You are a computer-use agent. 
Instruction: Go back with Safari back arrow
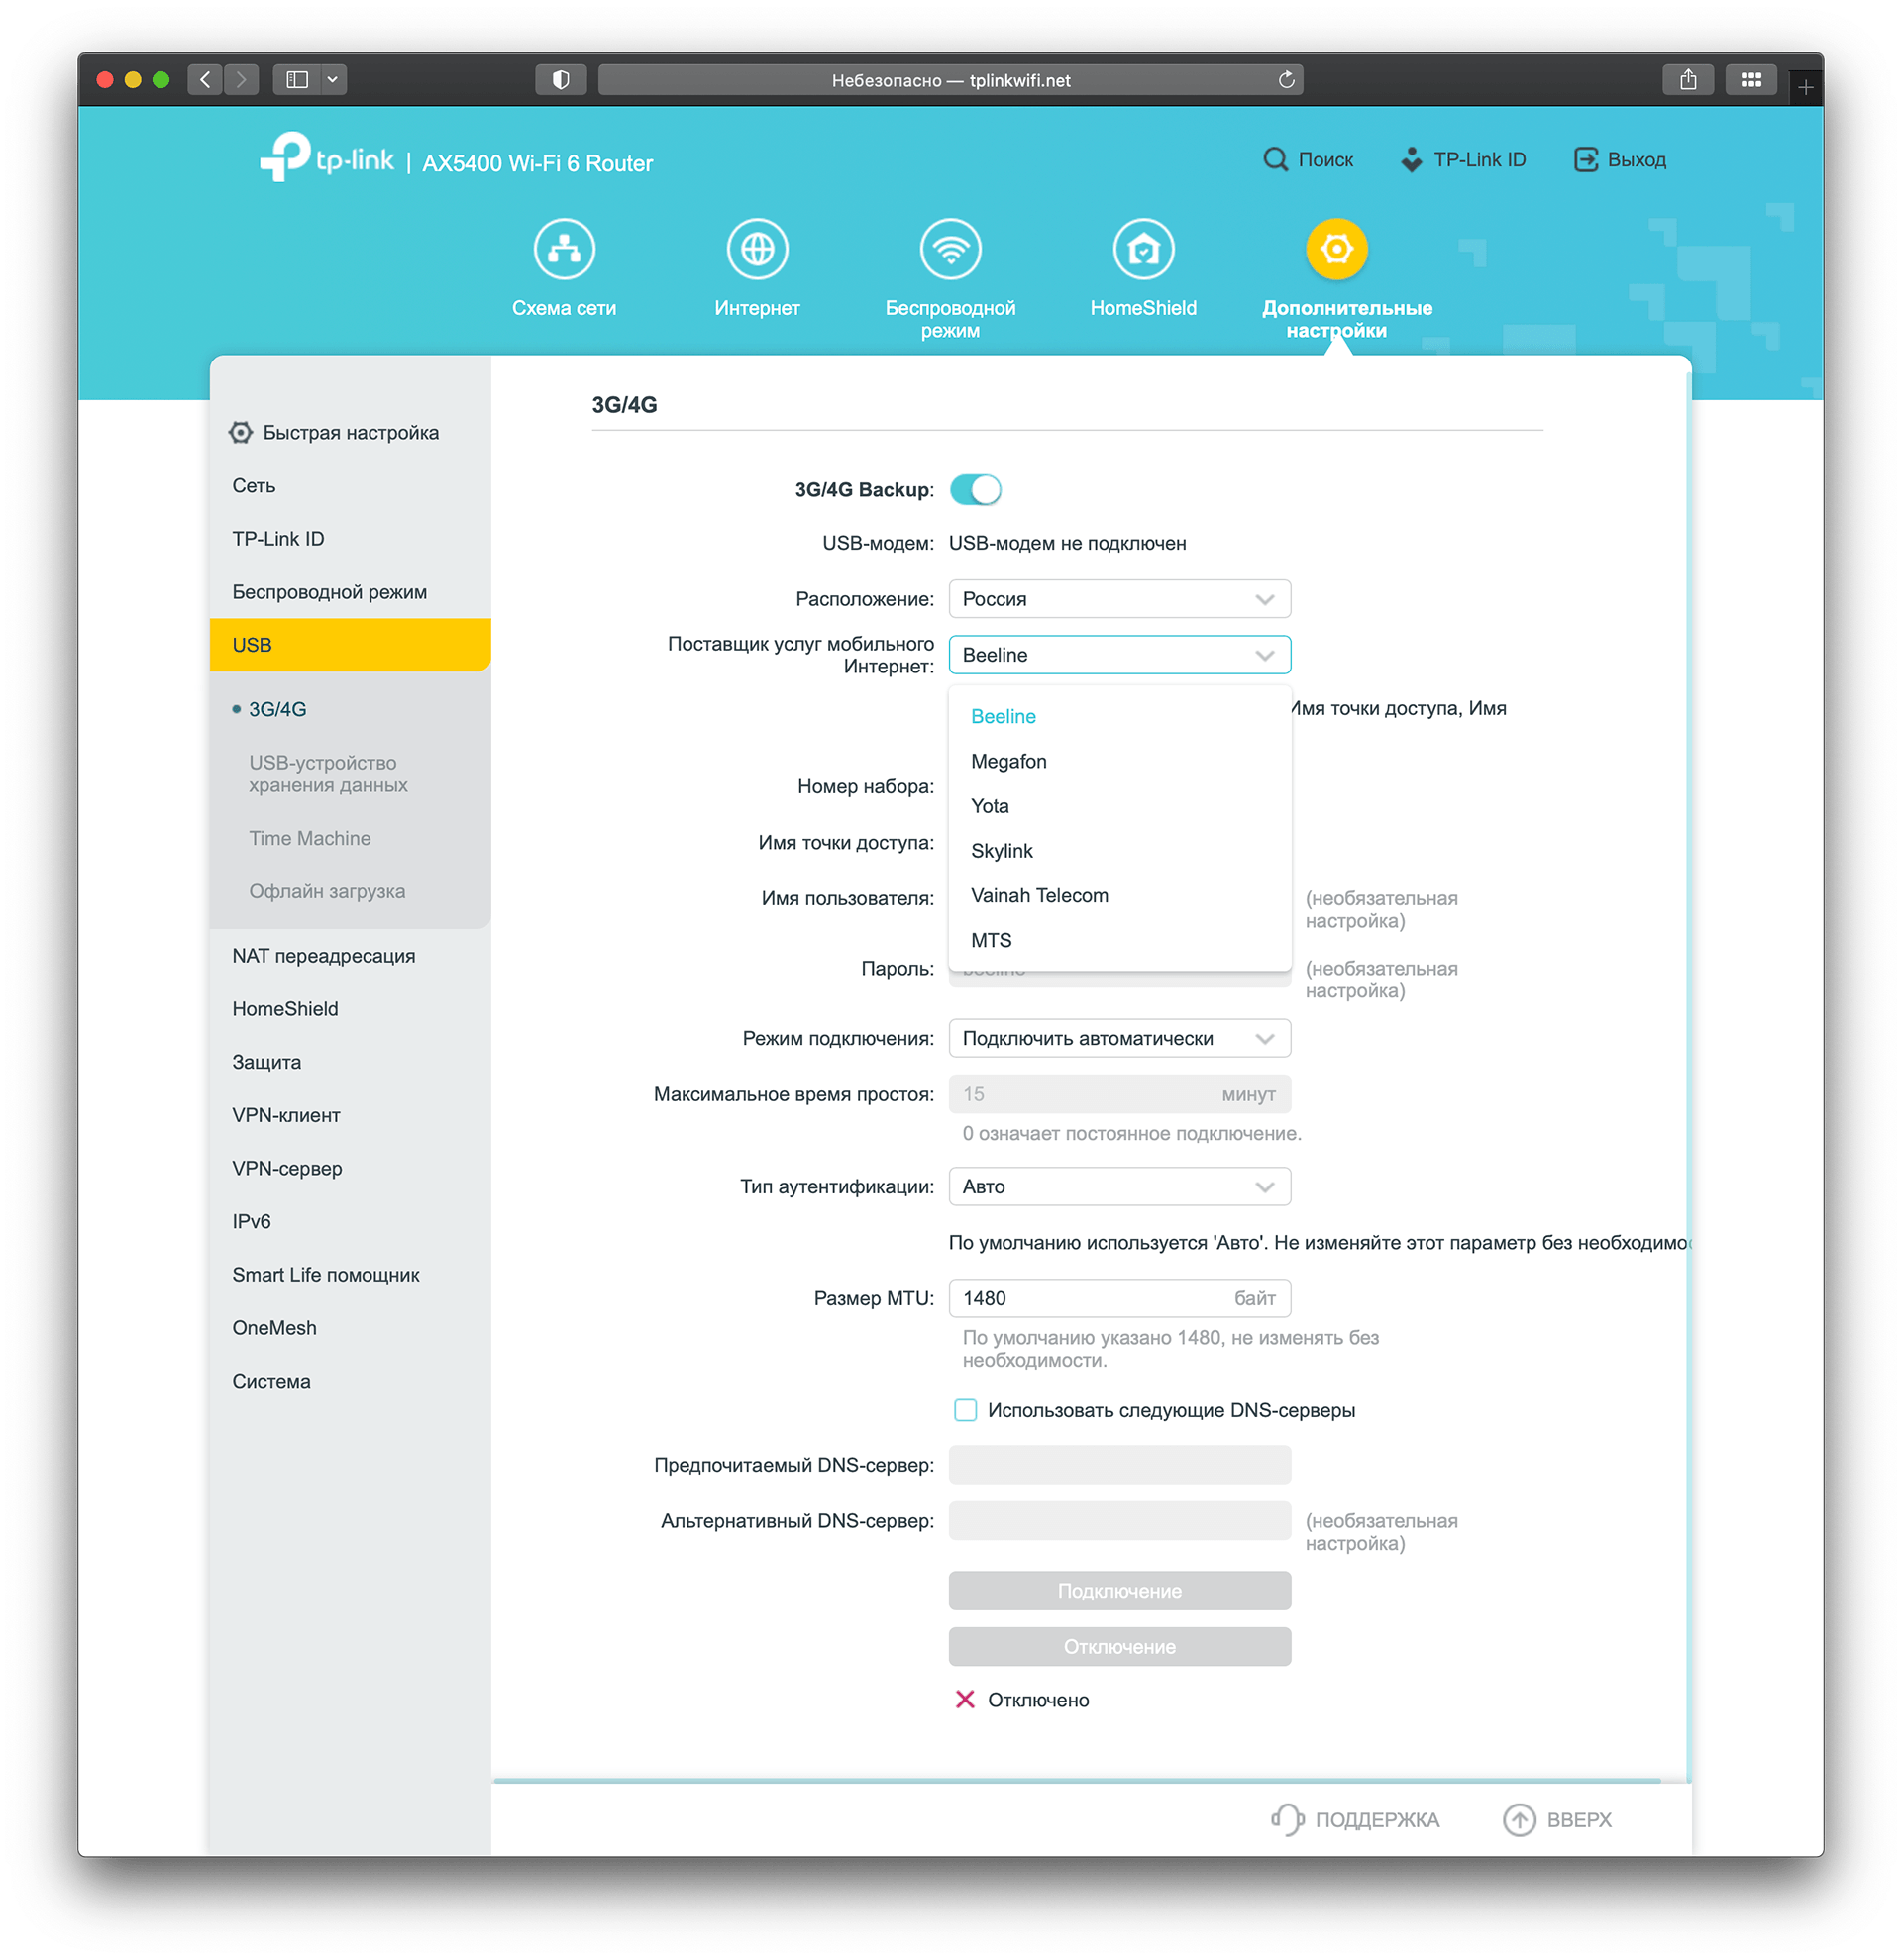[x=205, y=80]
